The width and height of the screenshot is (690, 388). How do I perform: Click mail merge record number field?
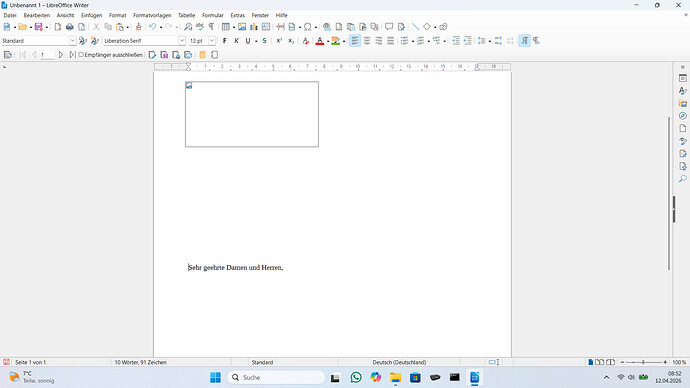47,55
